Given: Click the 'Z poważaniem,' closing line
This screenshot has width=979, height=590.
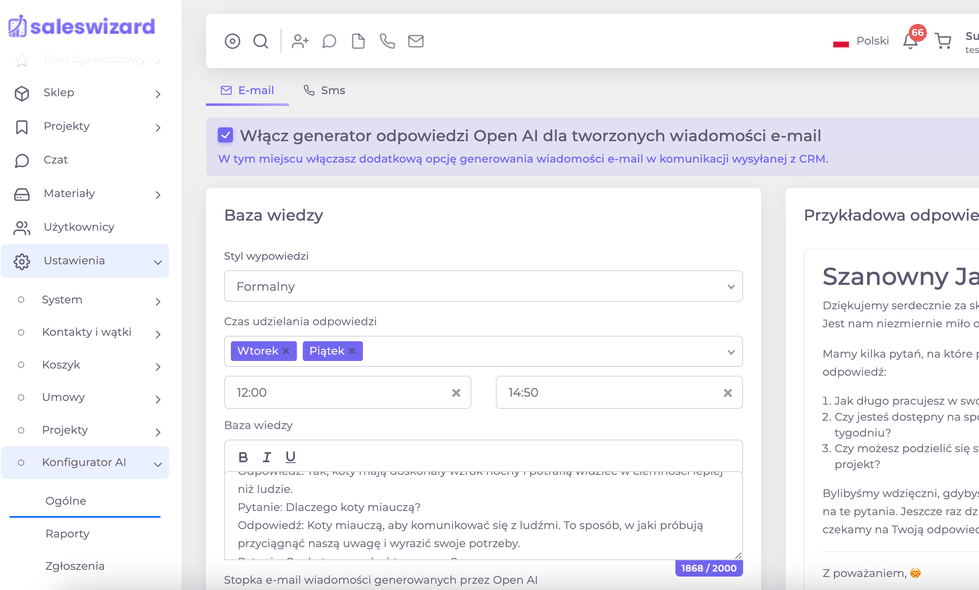Looking at the screenshot, I should point(863,573).
